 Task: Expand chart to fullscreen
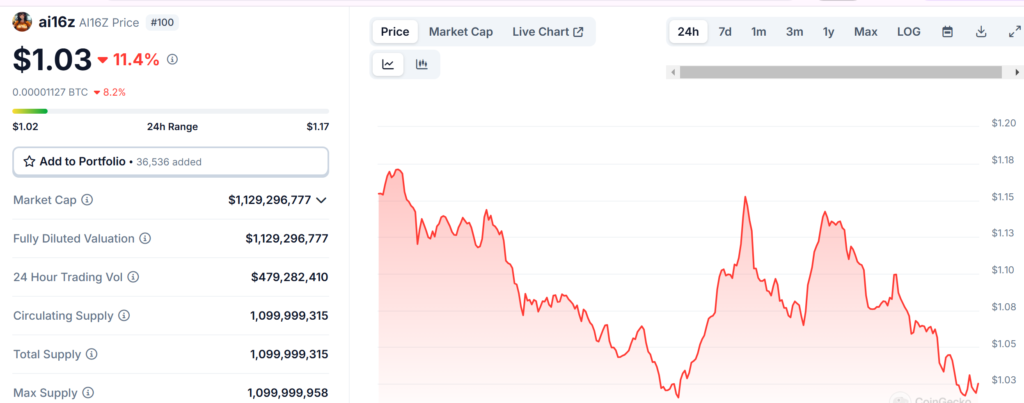[1014, 32]
